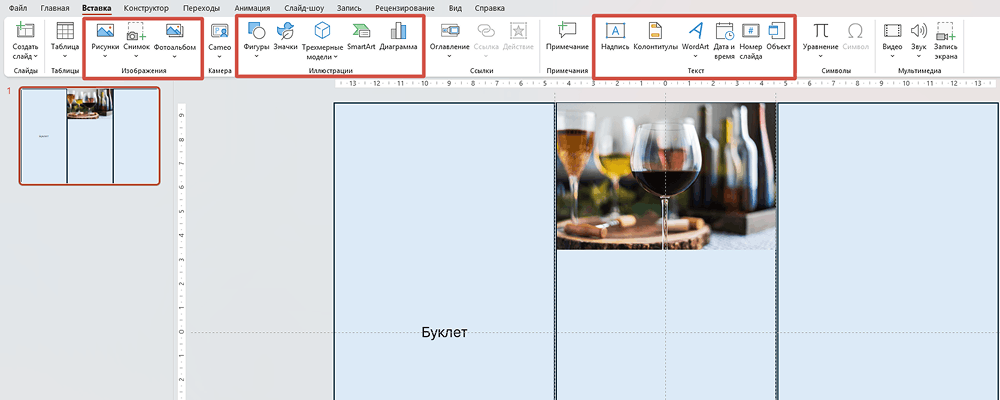
Task: Expand the Cameo dropdown arrow
Action: pyautogui.click(x=219, y=56)
